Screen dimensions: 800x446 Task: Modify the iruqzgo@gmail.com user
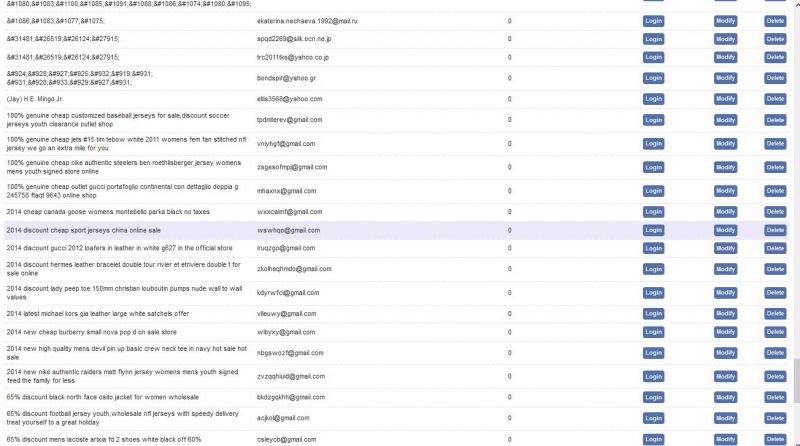click(725, 248)
